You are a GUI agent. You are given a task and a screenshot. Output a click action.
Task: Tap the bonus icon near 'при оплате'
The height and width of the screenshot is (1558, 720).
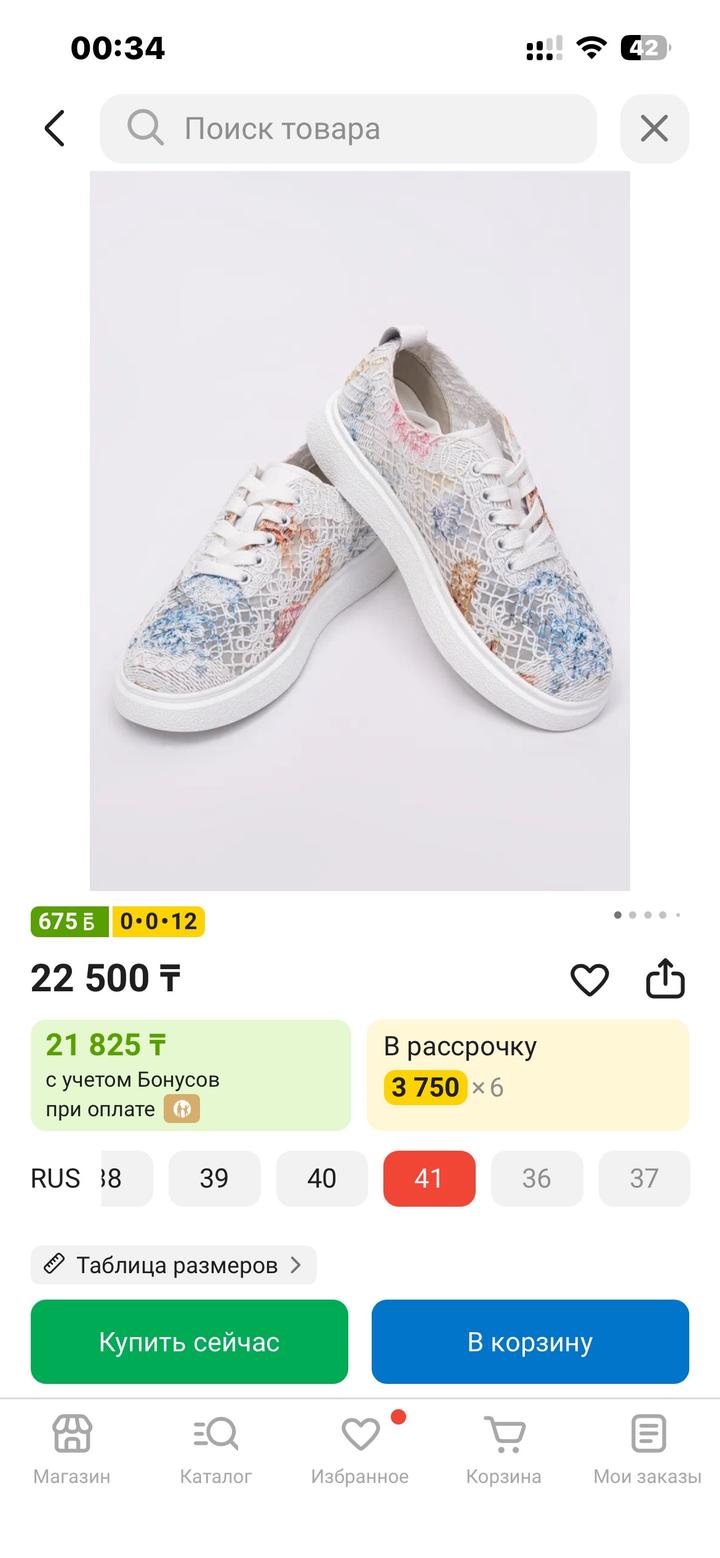coord(182,1109)
